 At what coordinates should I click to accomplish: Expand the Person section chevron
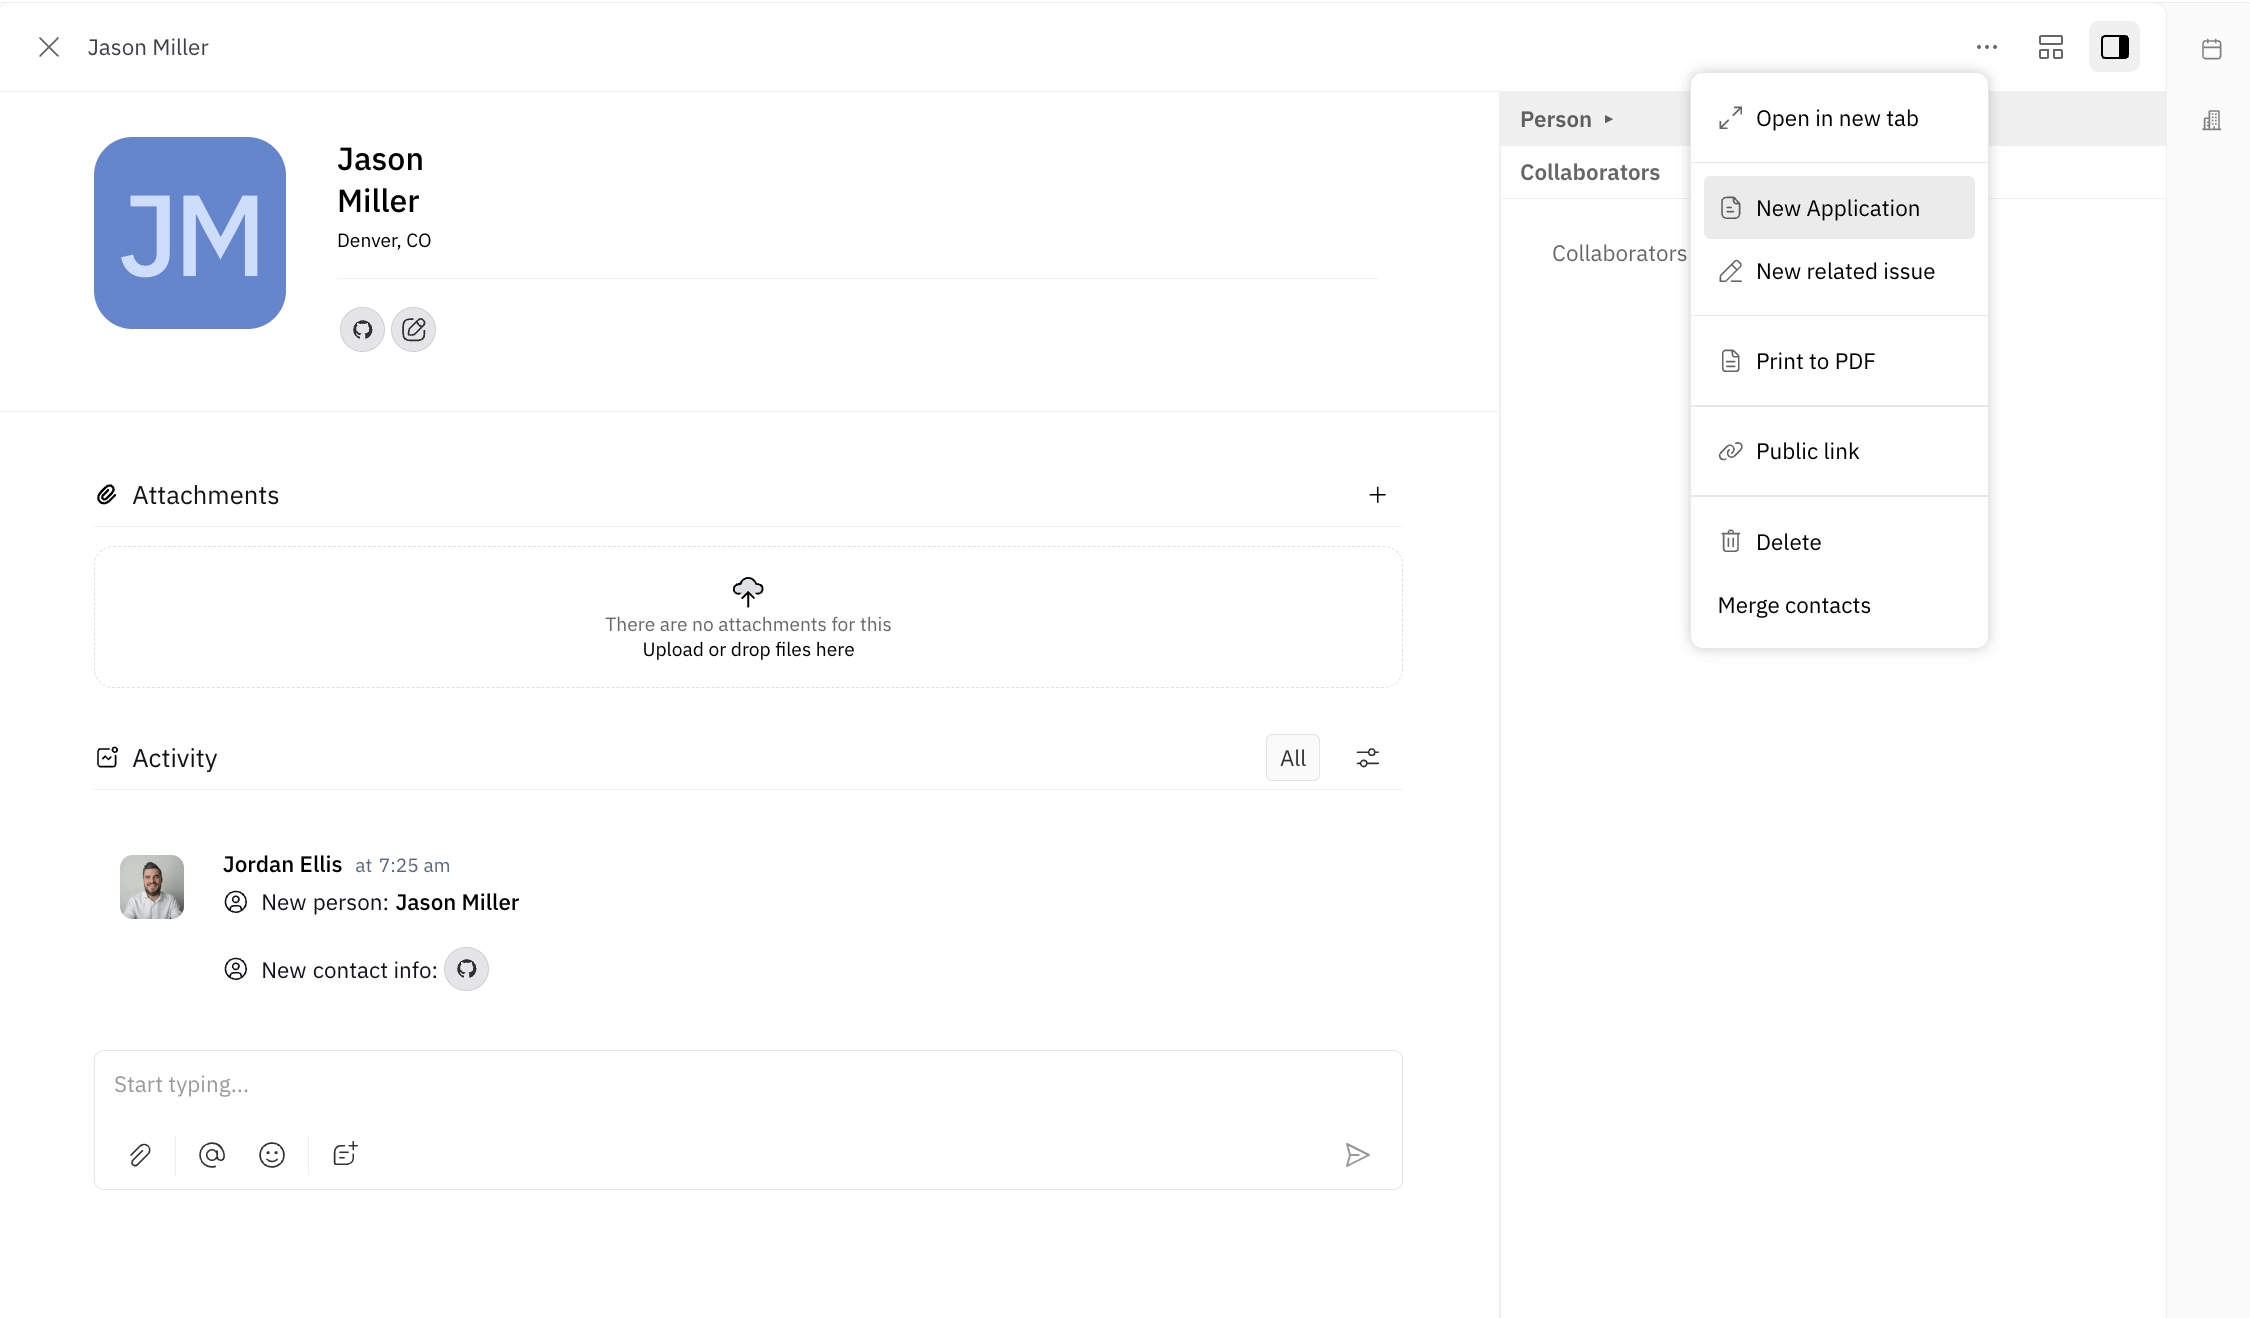pos(1610,119)
